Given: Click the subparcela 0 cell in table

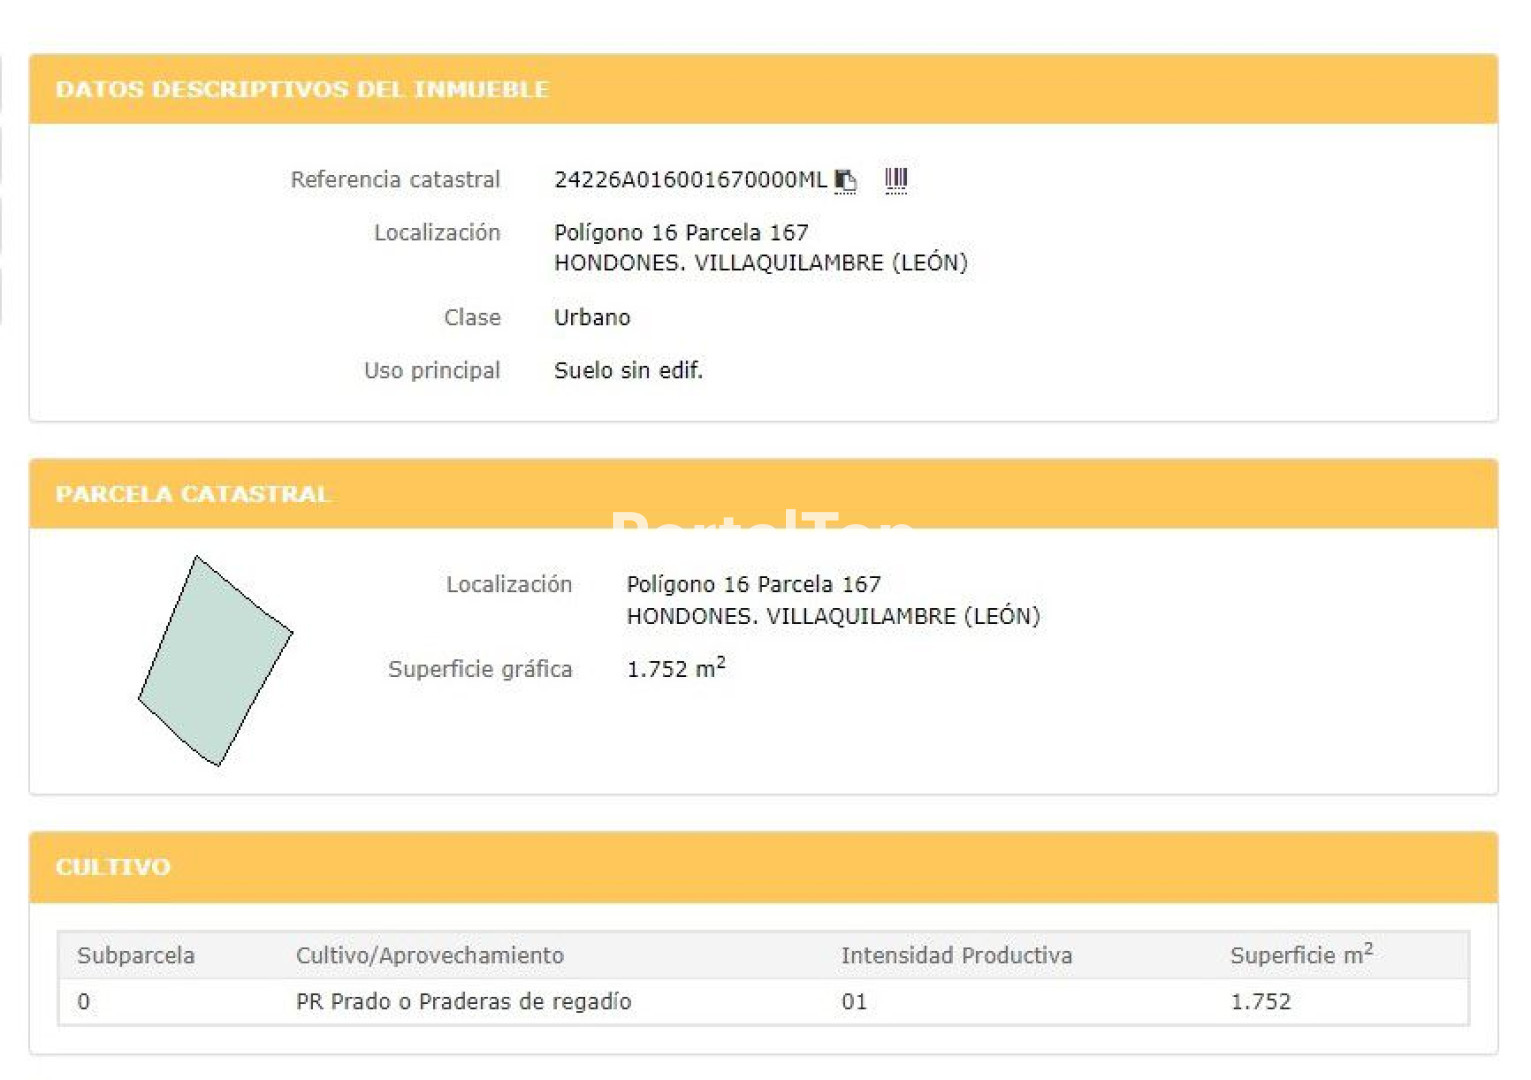Looking at the screenshot, I should coord(84,1002).
